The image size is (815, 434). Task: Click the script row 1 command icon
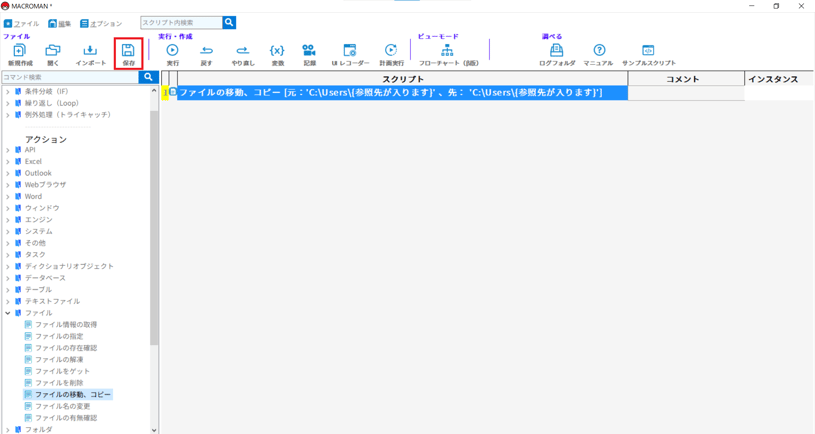pos(173,93)
